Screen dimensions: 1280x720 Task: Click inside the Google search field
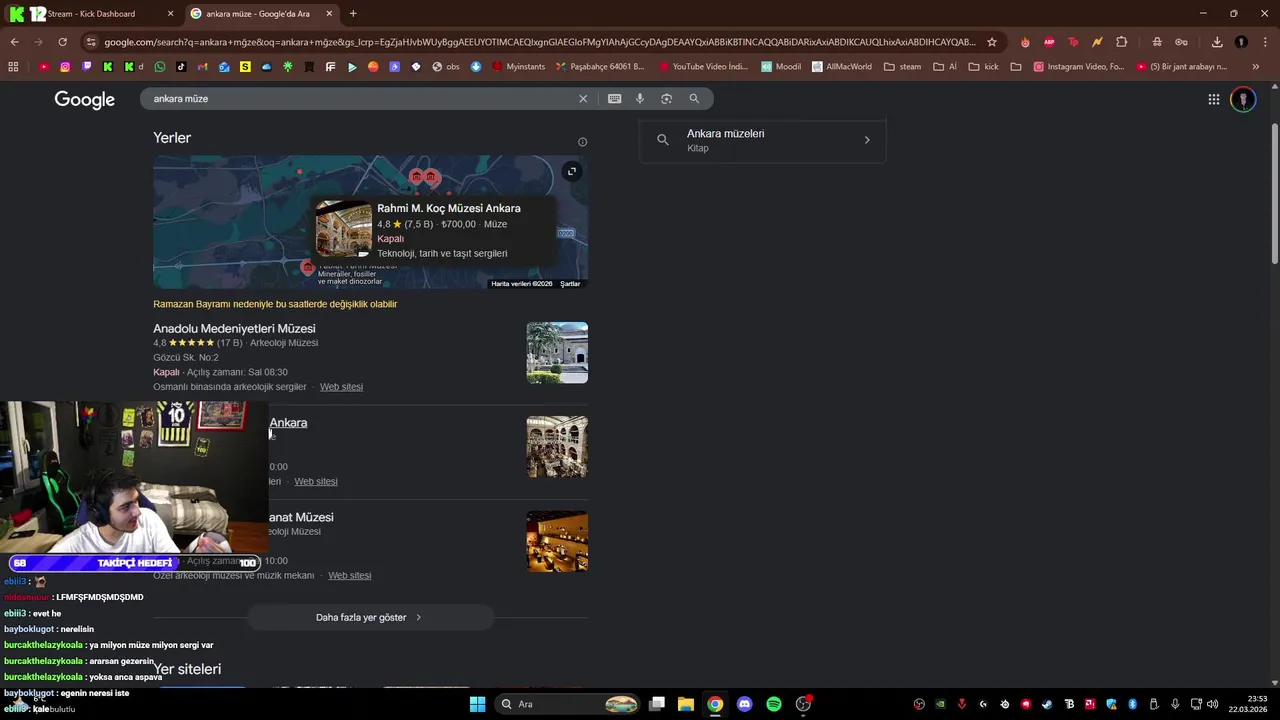point(360,99)
